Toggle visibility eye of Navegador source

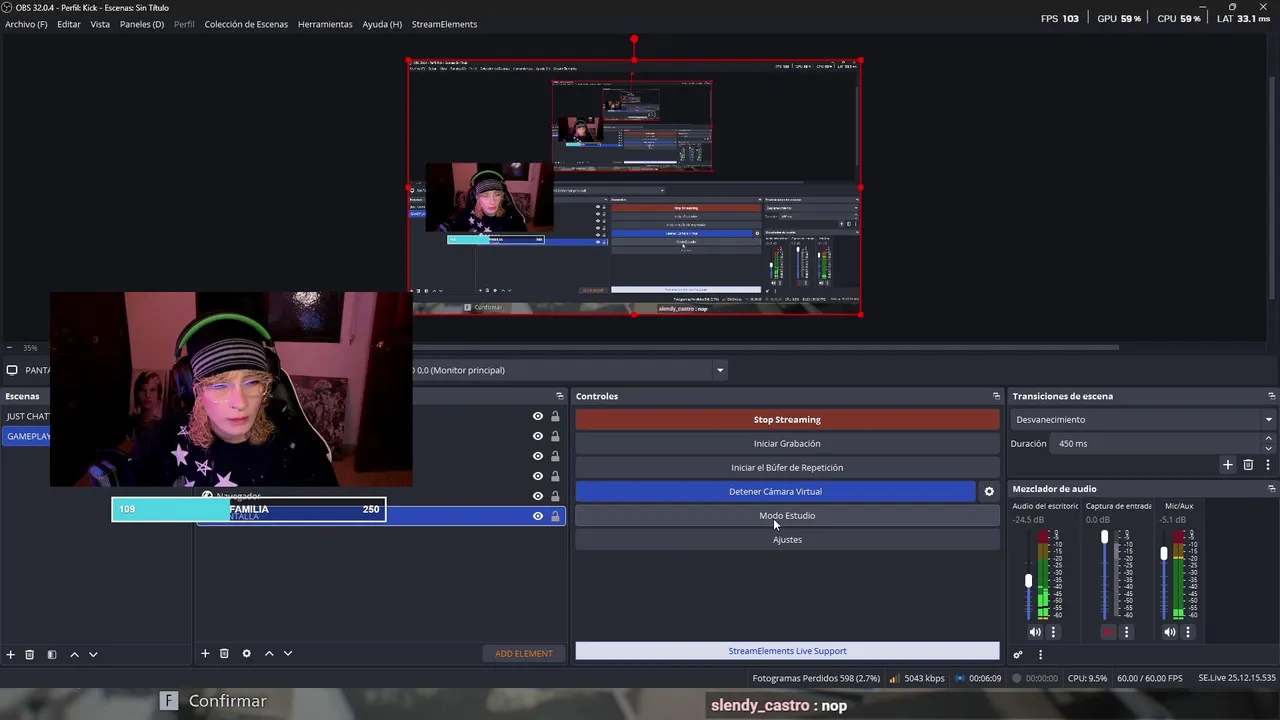pos(538,496)
